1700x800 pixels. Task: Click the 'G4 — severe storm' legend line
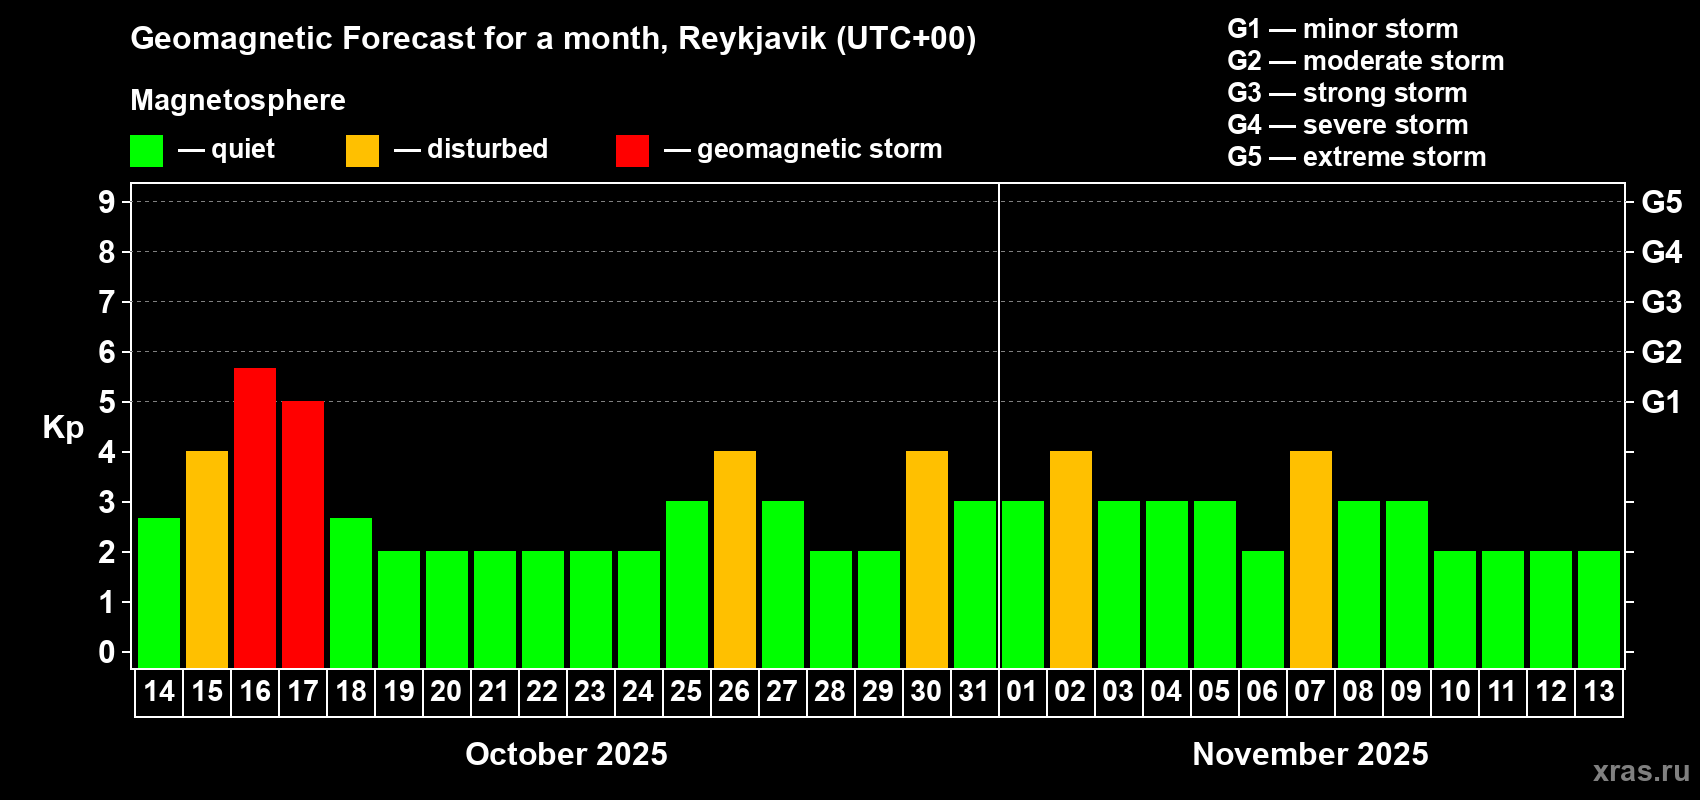(1348, 125)
